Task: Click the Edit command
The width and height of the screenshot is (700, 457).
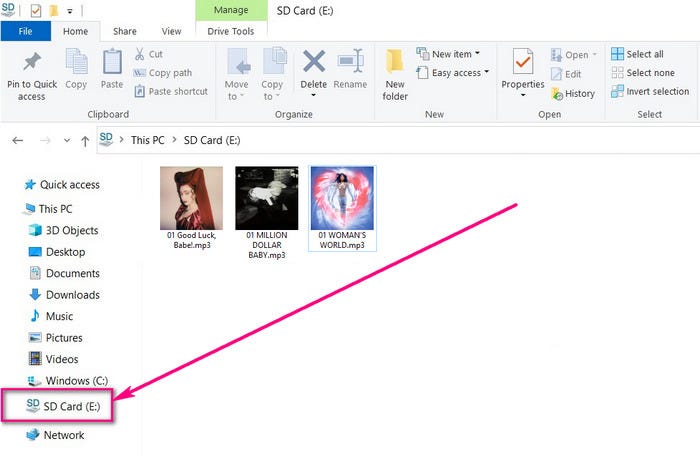Action: (x=566, y=74)
